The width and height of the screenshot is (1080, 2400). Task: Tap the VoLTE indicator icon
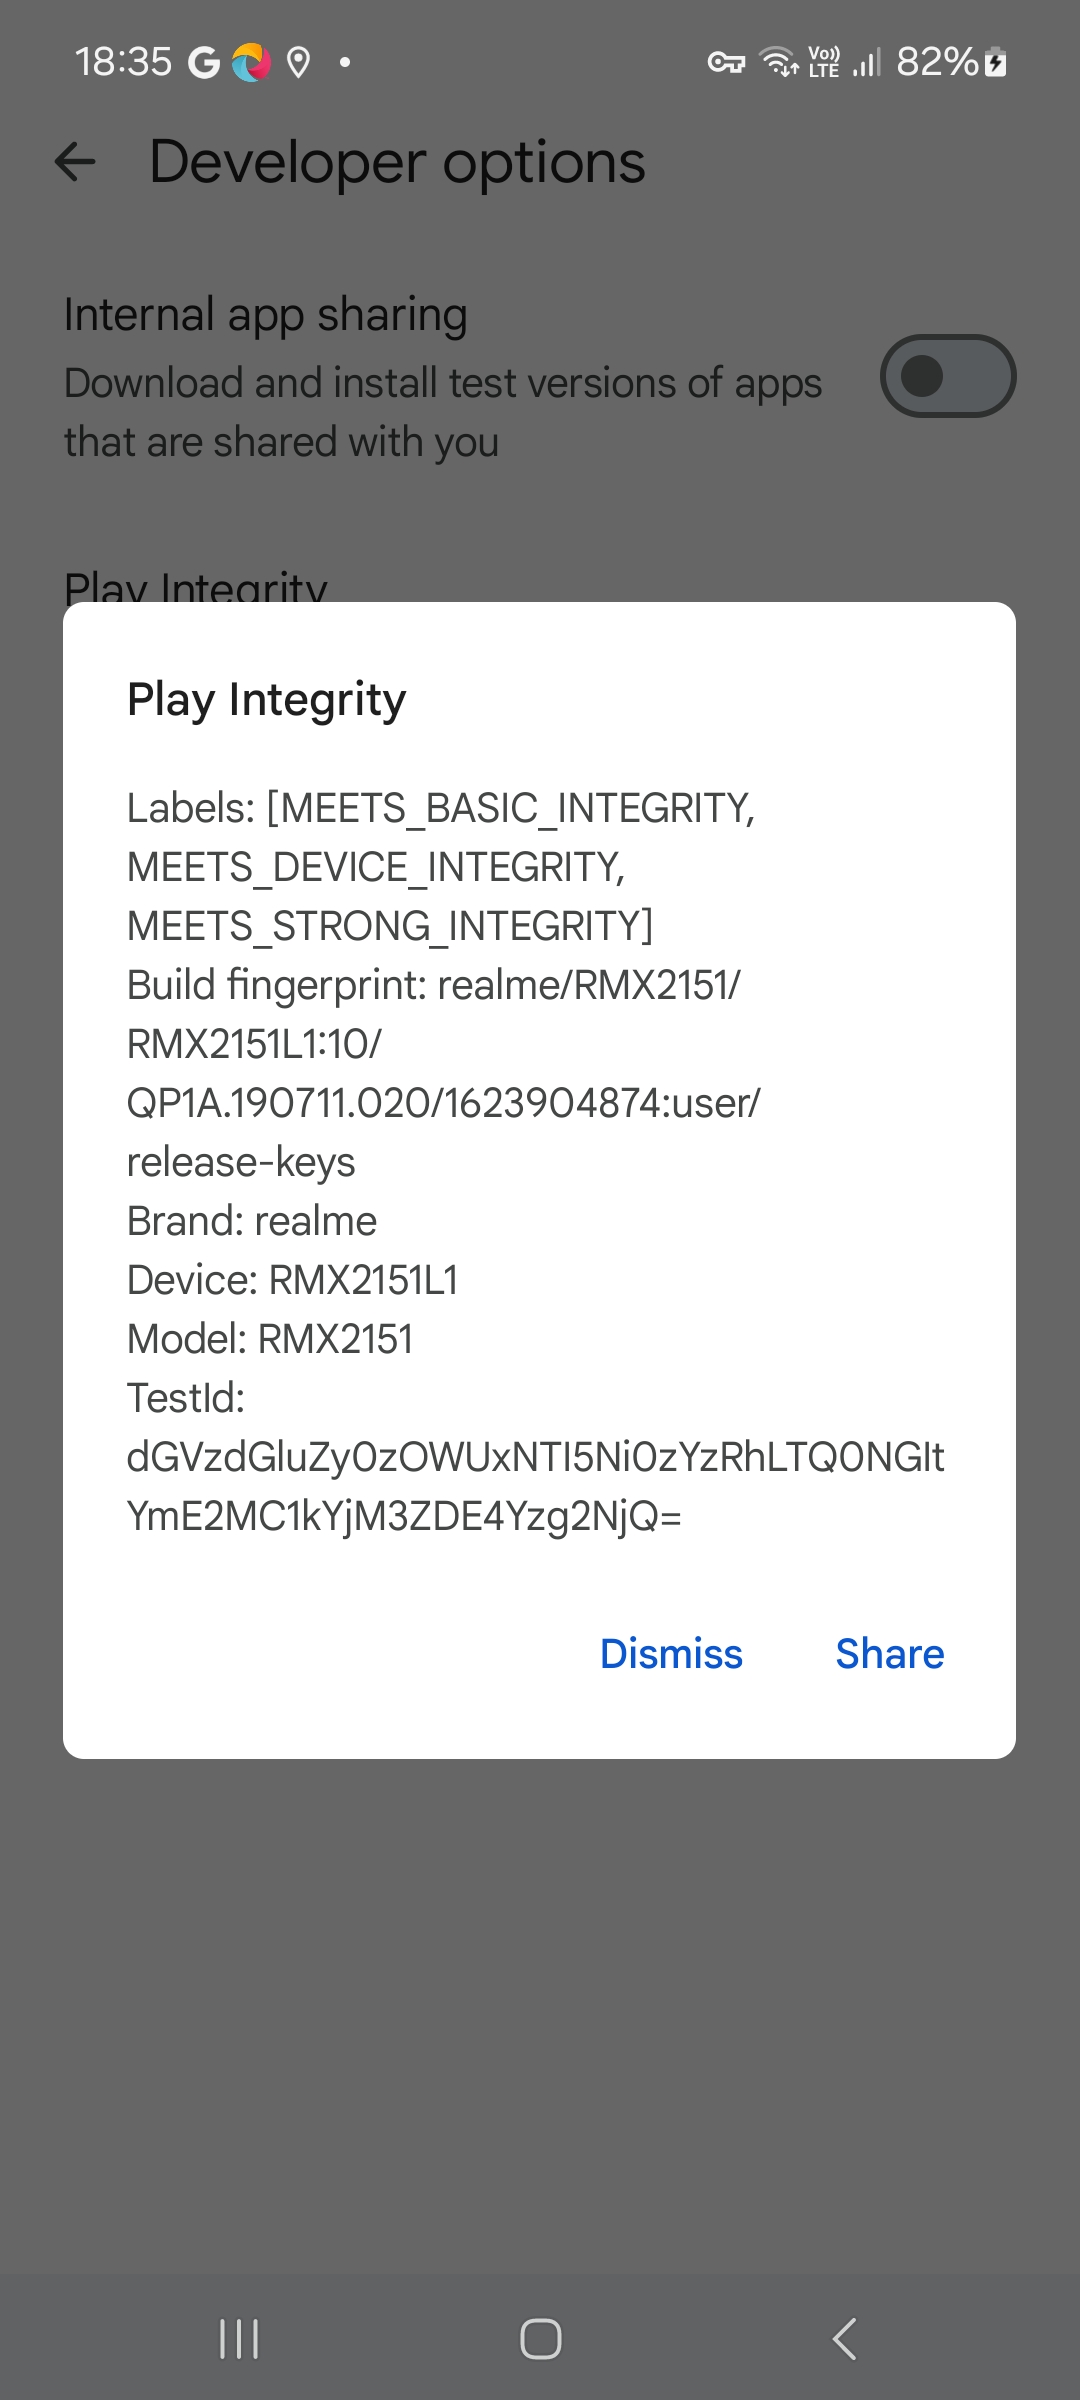(x=824, y=62)
